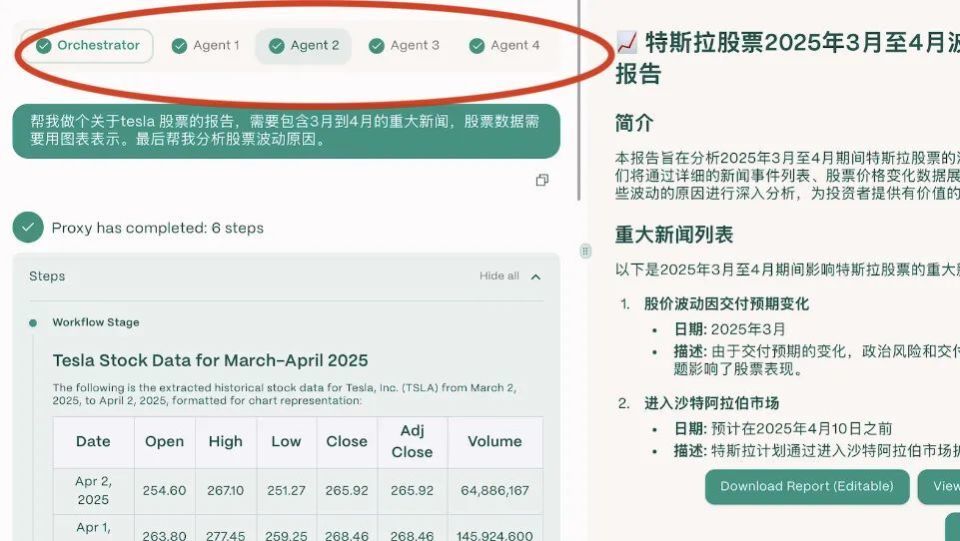Click the Steps heading
Image resolution: width=960 pixels, height=541 pixels.
click(47, 276)
